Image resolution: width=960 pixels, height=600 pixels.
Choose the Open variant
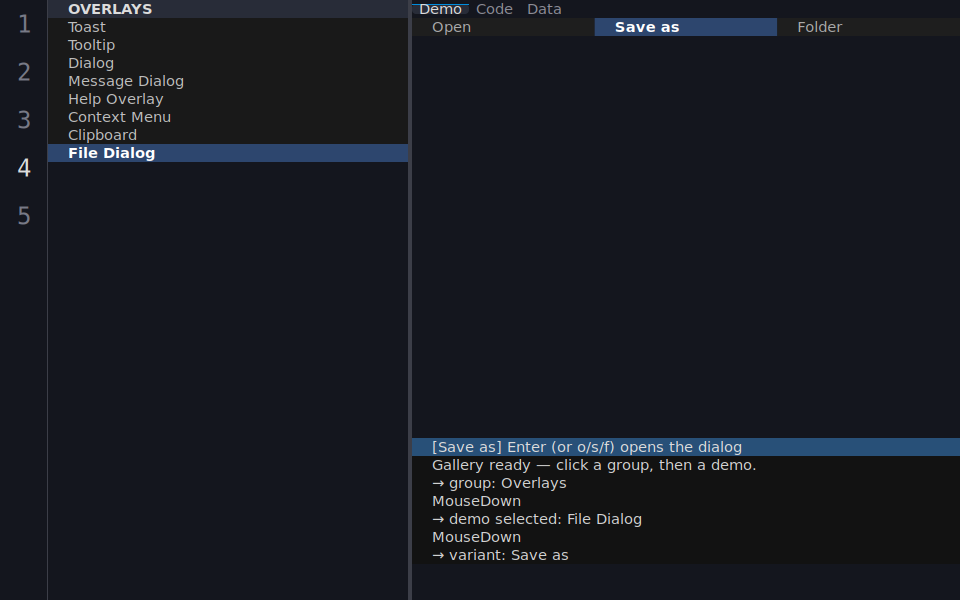(x=503, y=27)
